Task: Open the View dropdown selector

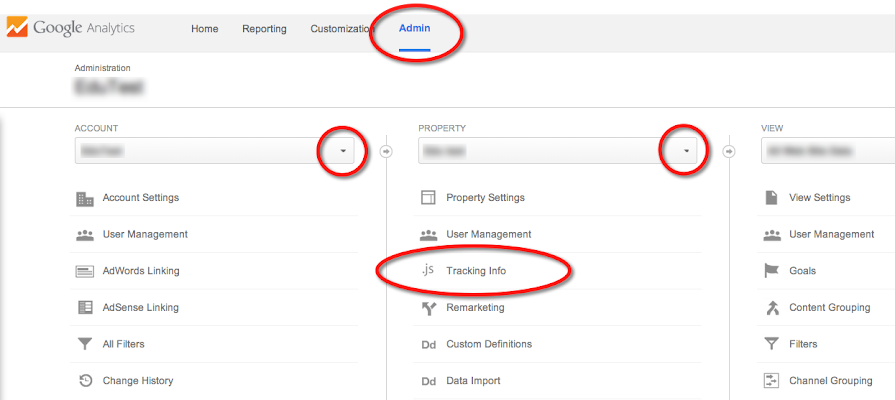Action: click(x=828, y=151)
